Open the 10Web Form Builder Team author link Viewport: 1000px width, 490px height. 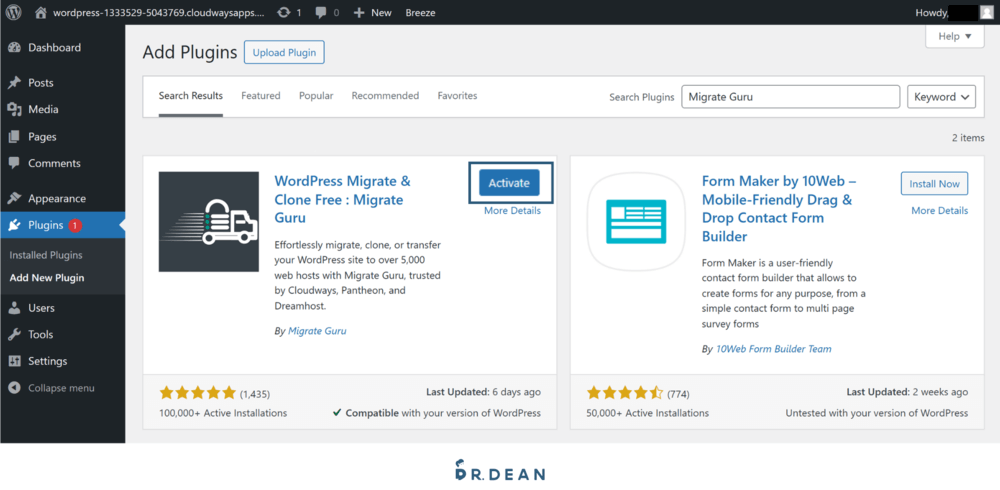(774, 349)
